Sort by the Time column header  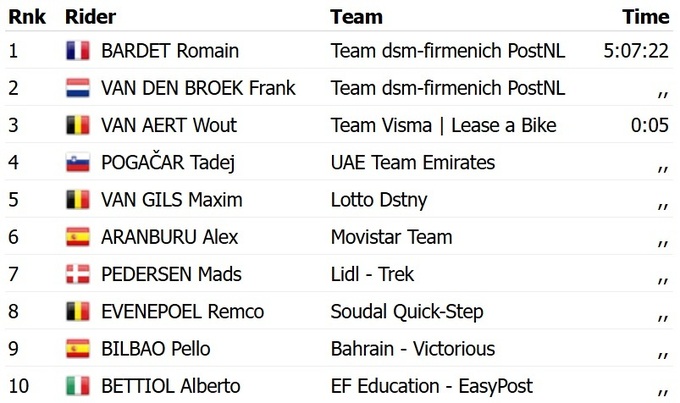tap(645, 17)
